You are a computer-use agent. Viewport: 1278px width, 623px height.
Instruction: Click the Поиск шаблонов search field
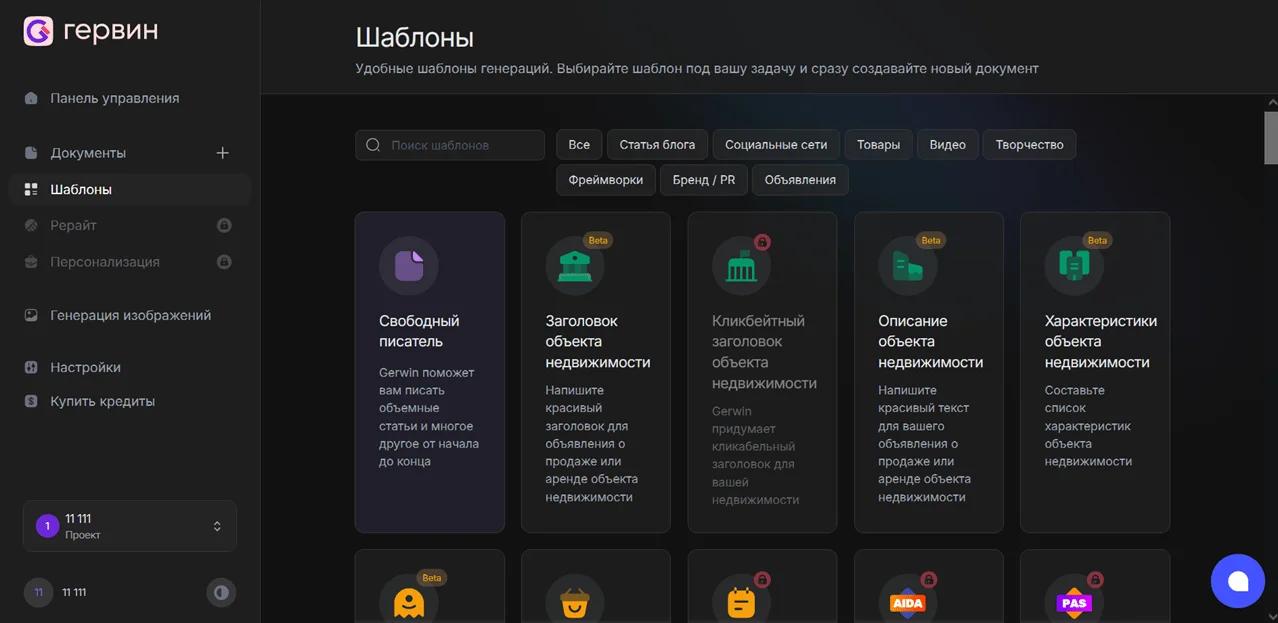click(x=450, y=145)
